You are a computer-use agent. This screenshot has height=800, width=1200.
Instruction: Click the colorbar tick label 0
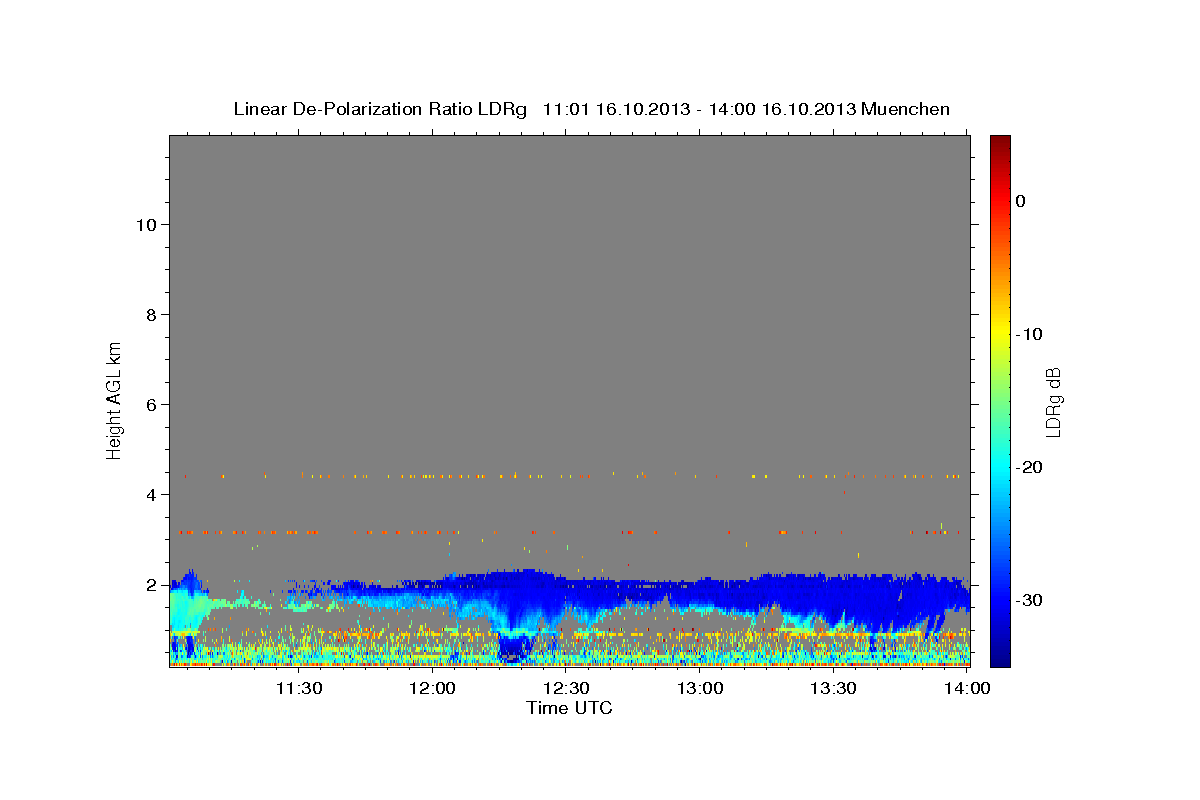[1020, 201]
